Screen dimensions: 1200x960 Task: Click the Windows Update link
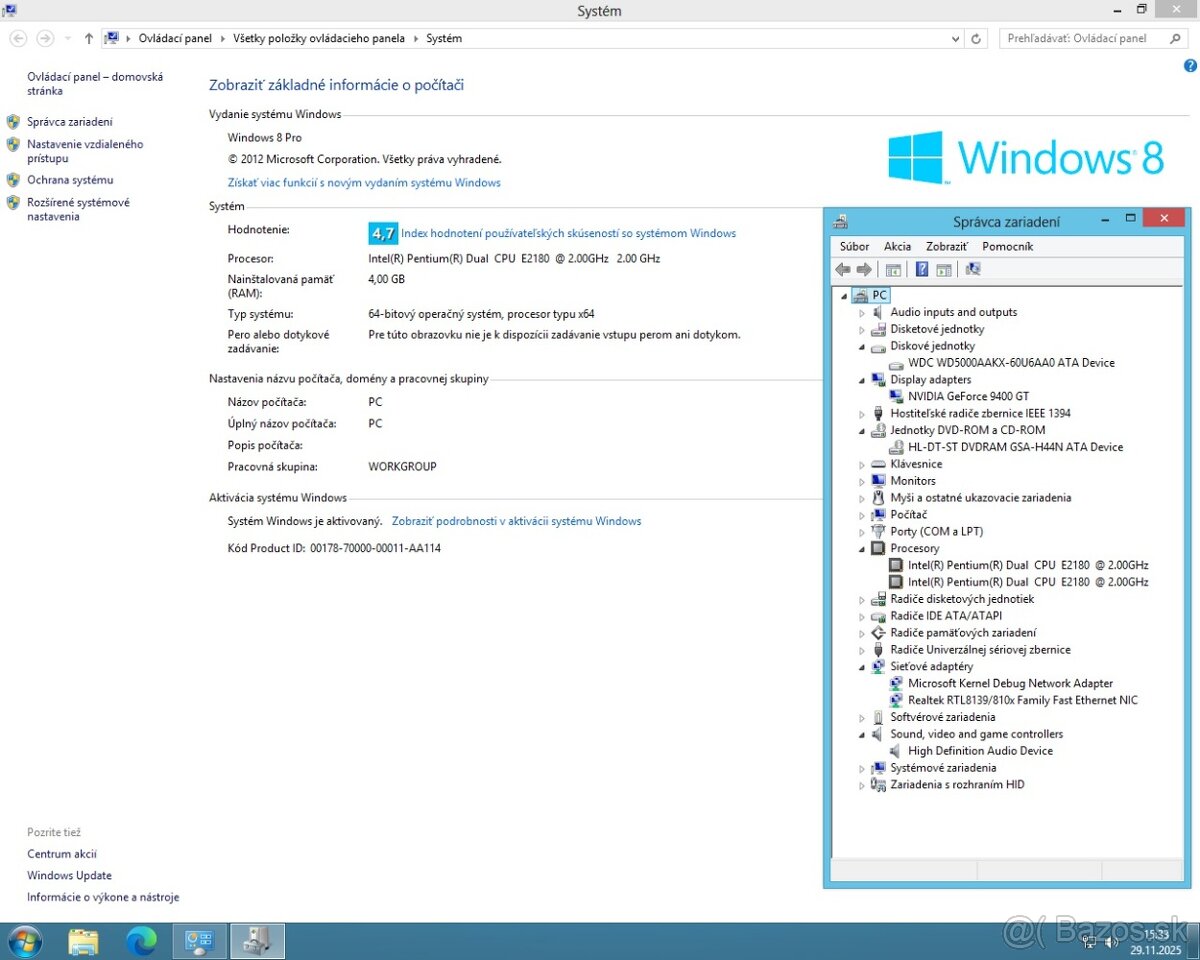click(x=69, y=876)
